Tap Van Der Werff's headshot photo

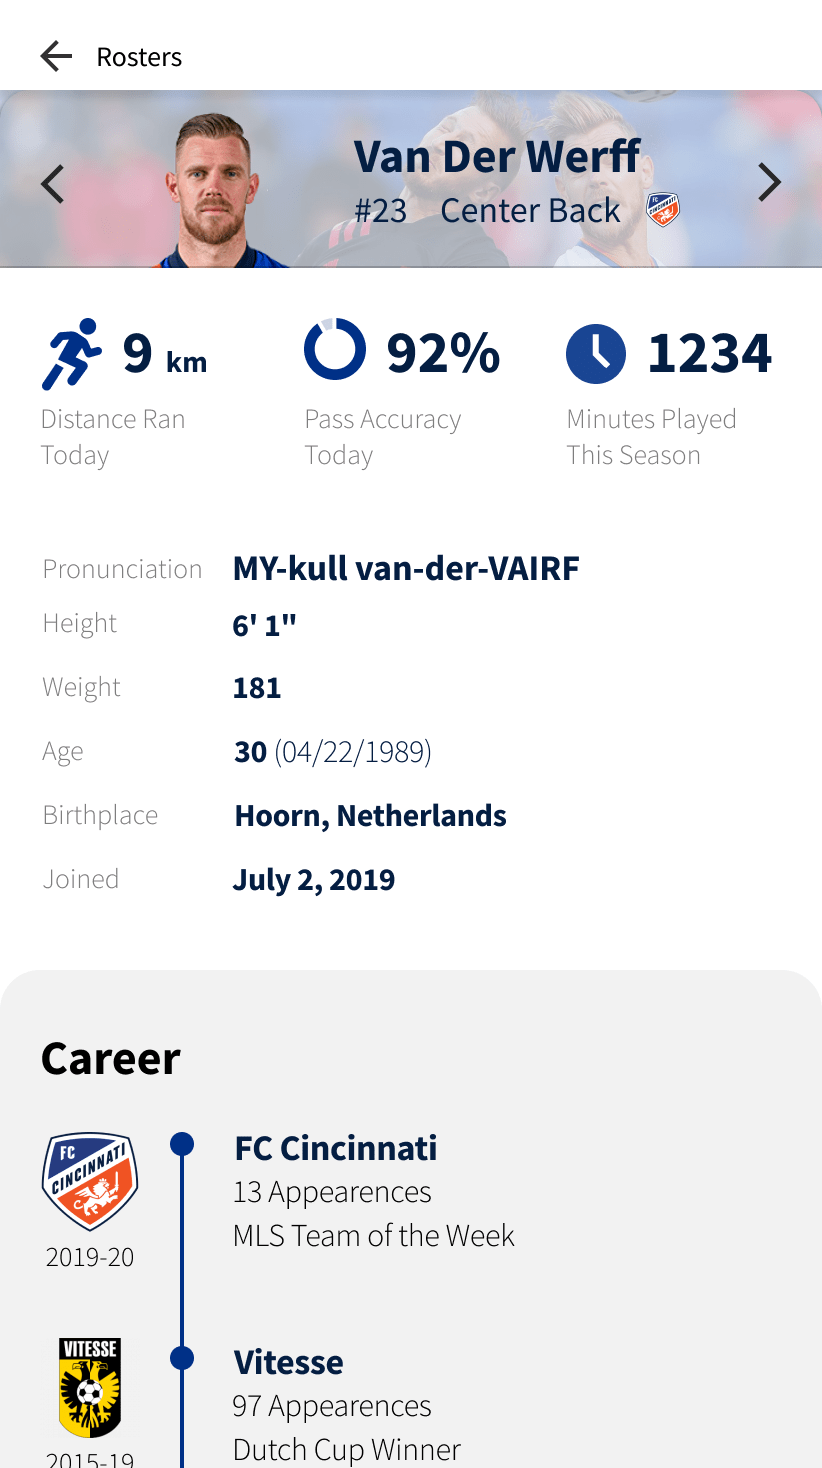(213, 192)
